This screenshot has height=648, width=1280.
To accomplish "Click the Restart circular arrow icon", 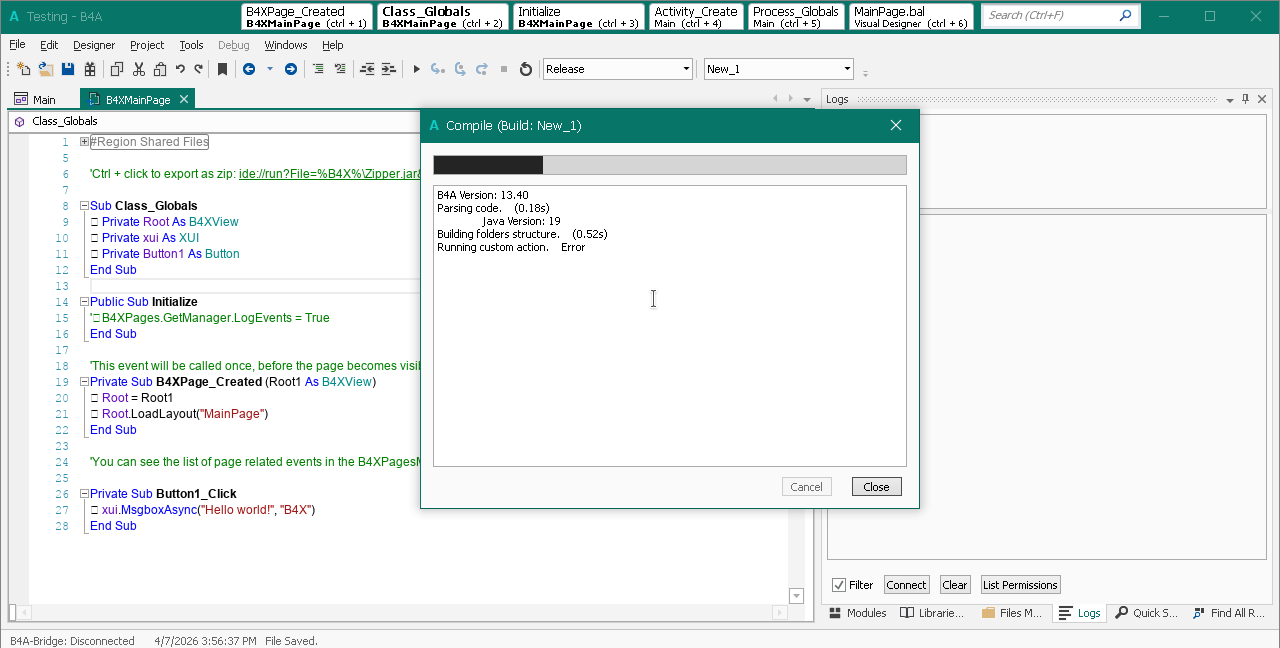I will 526,69.
